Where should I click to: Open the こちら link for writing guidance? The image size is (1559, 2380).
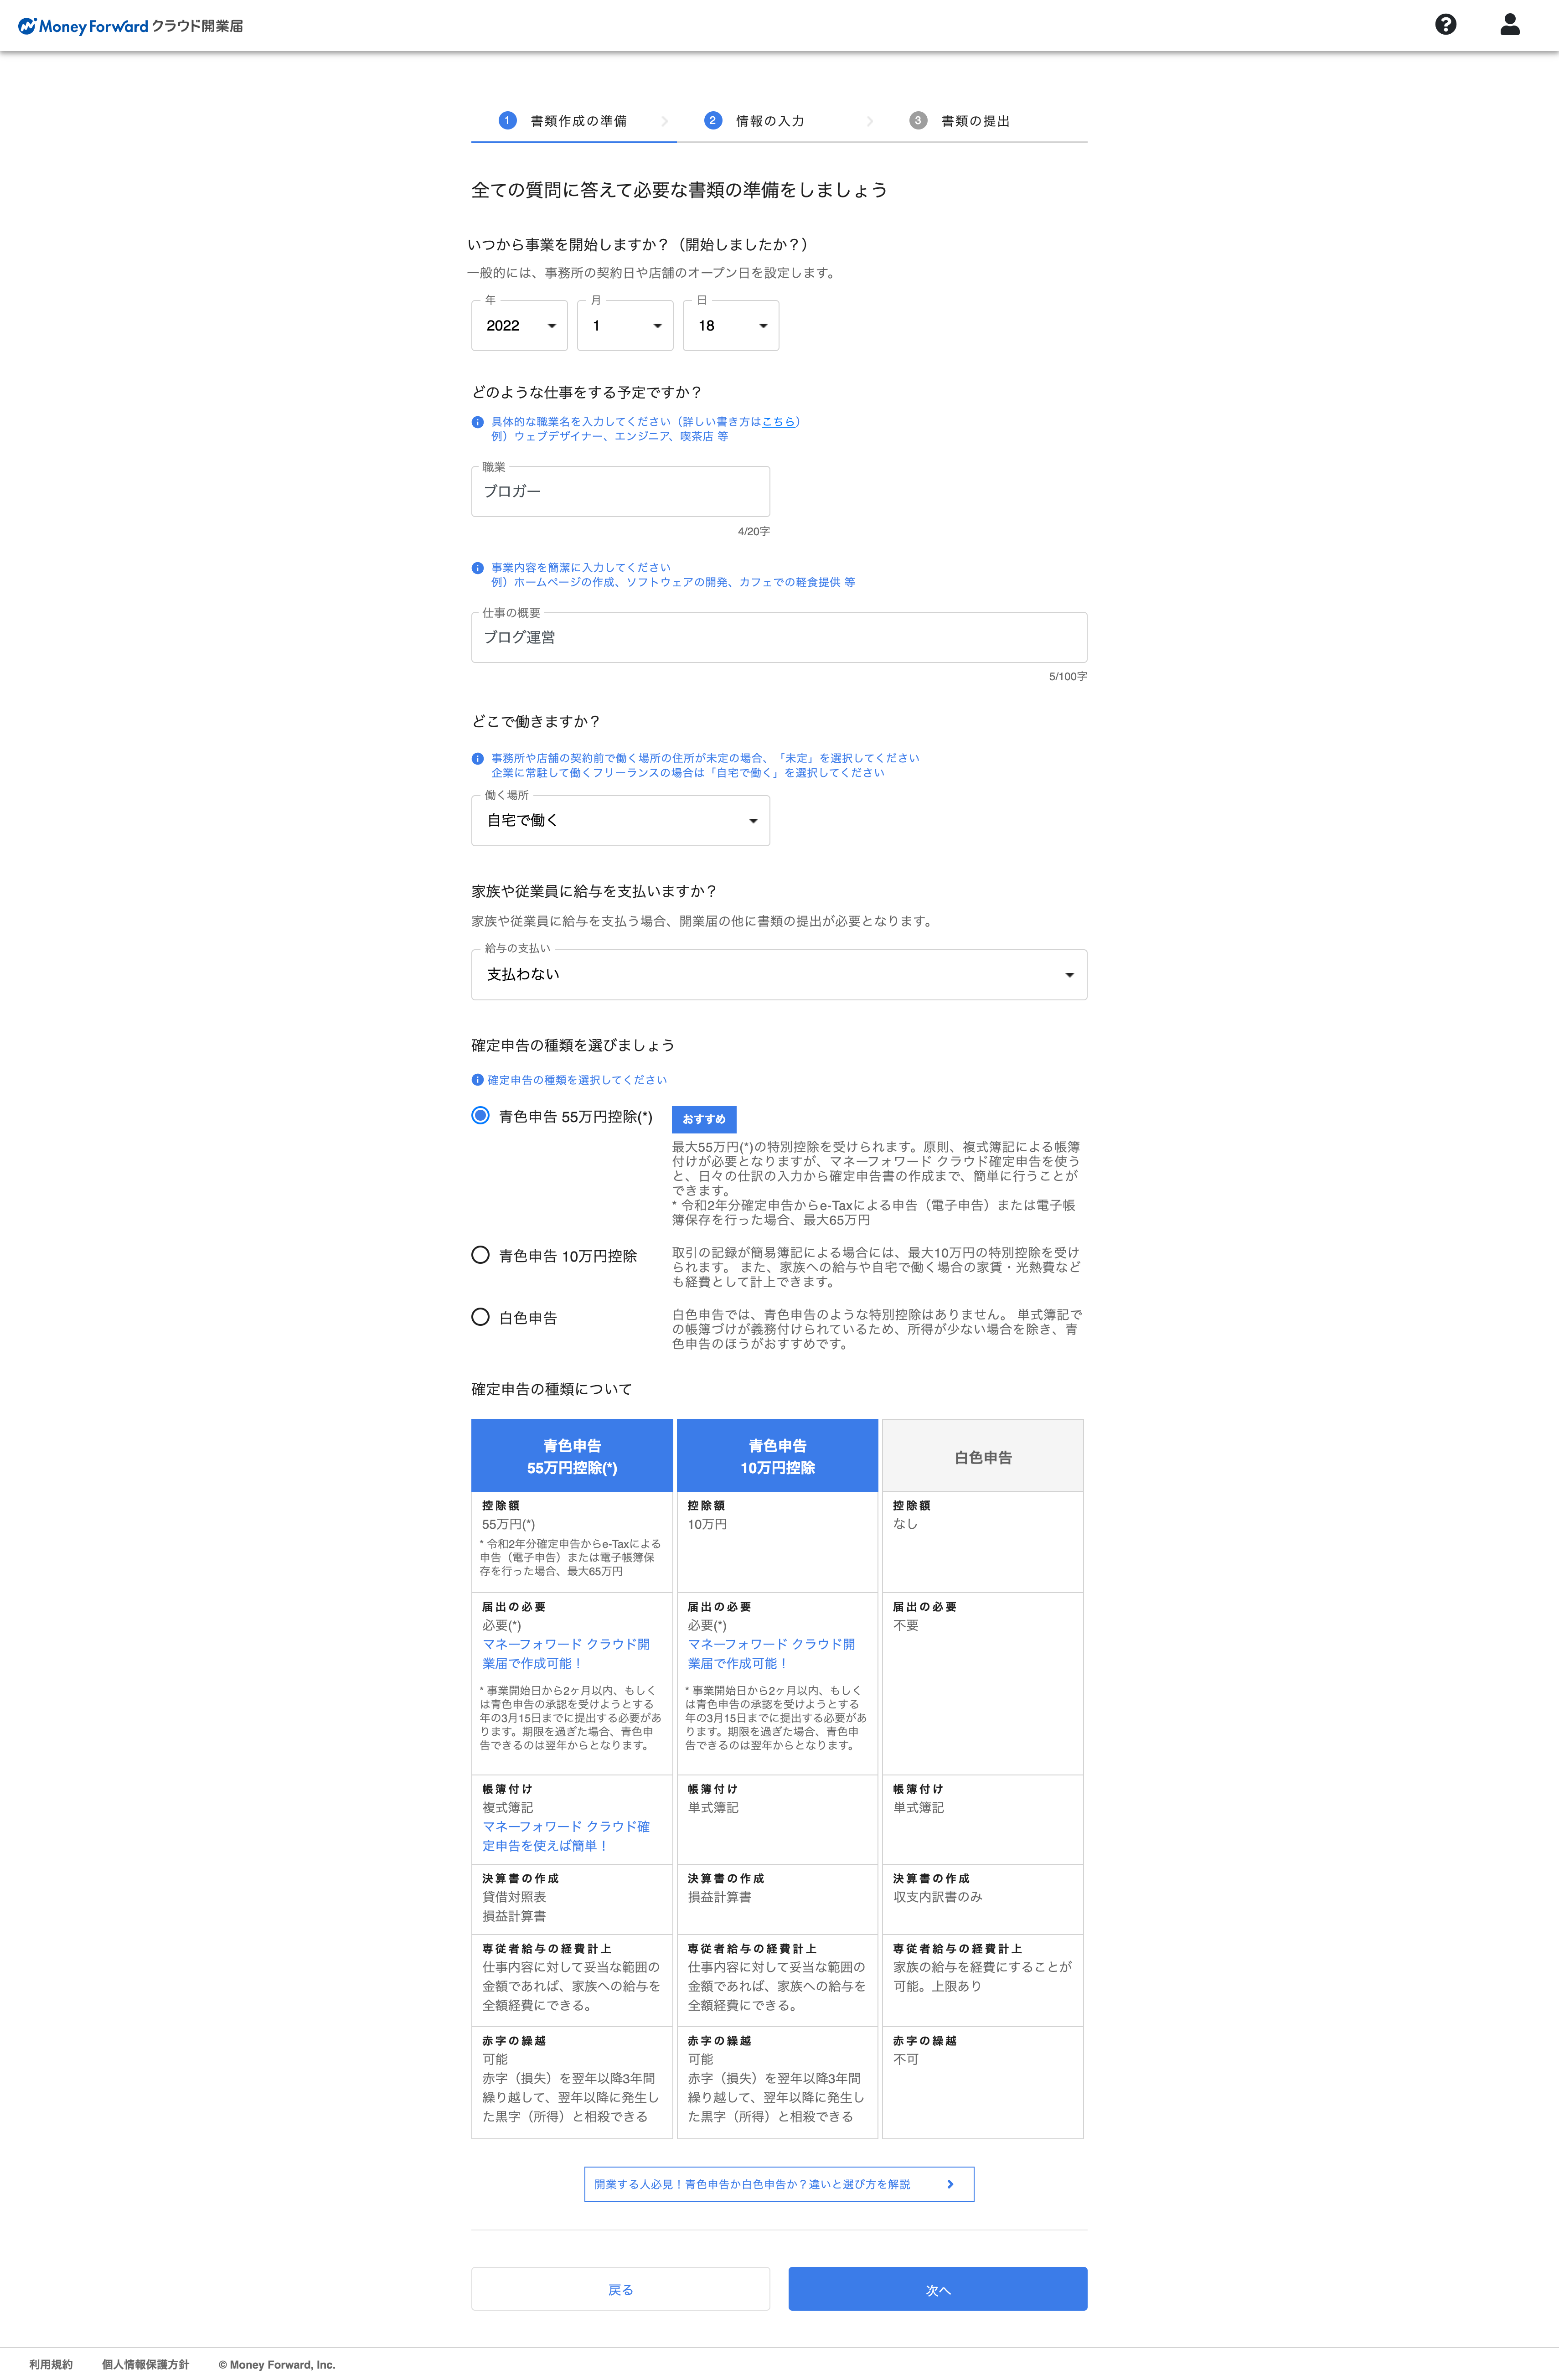point(779,422)
